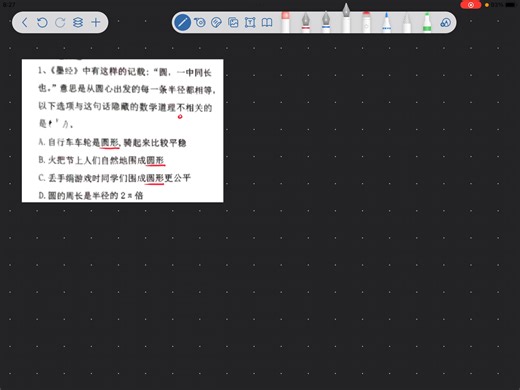Choose the white pencil tool

407,22
